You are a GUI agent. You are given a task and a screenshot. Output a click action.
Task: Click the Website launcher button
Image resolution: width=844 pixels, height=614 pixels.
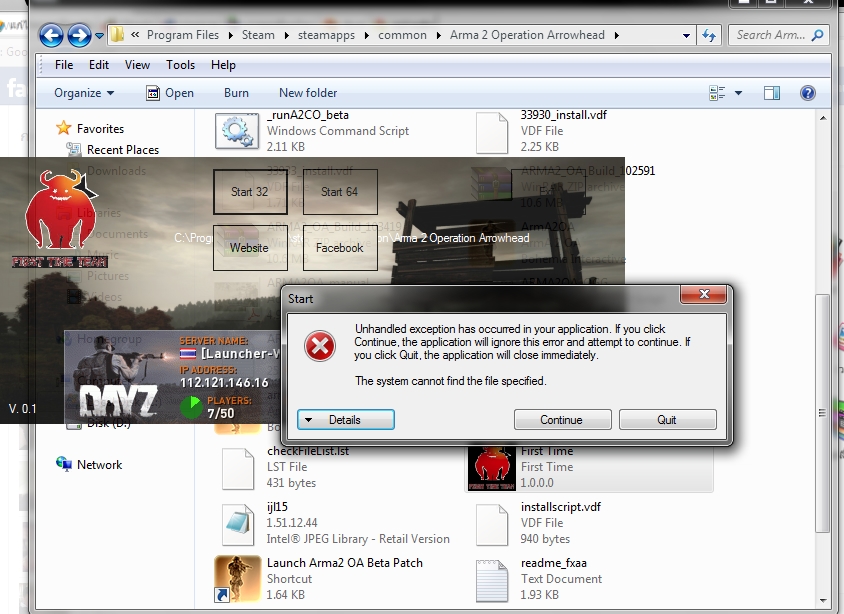[x=250, y=248]
